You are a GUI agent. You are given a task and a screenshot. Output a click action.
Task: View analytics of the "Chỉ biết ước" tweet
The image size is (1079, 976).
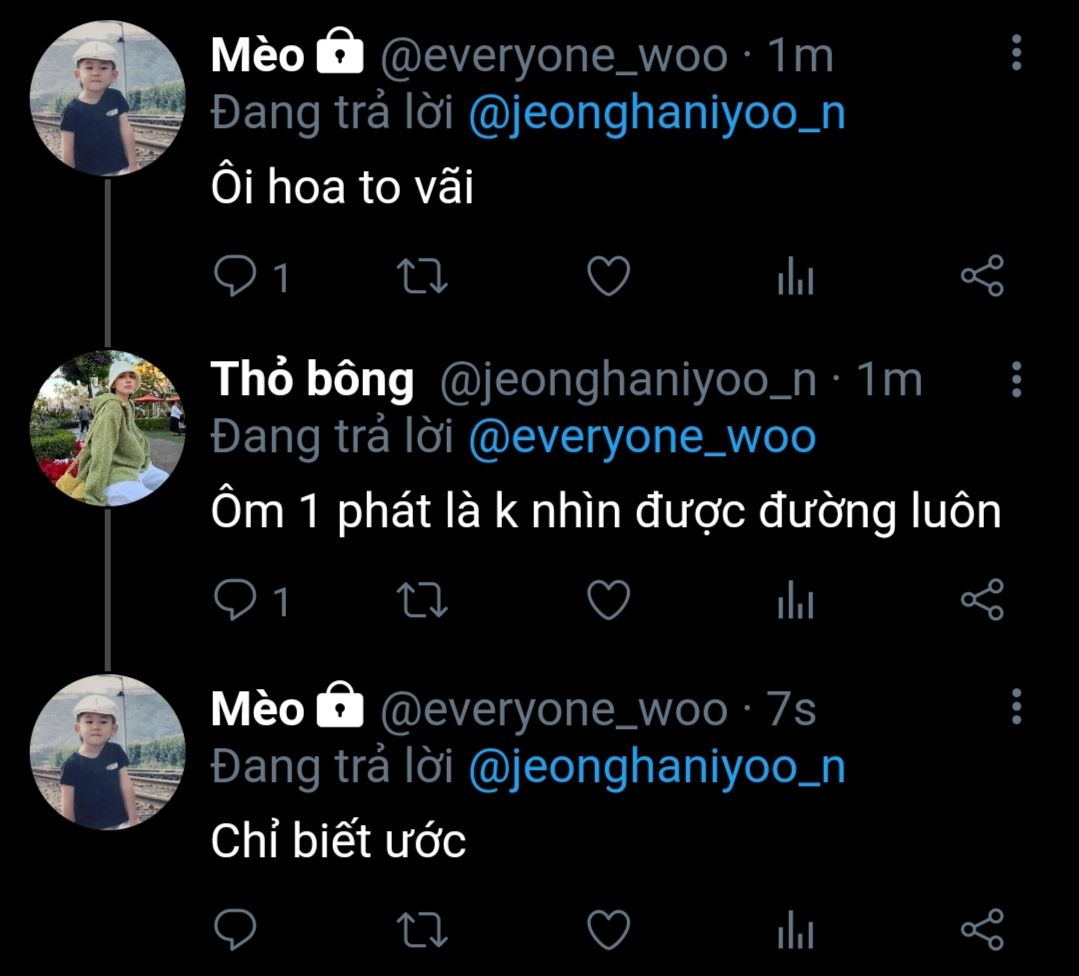795,929
